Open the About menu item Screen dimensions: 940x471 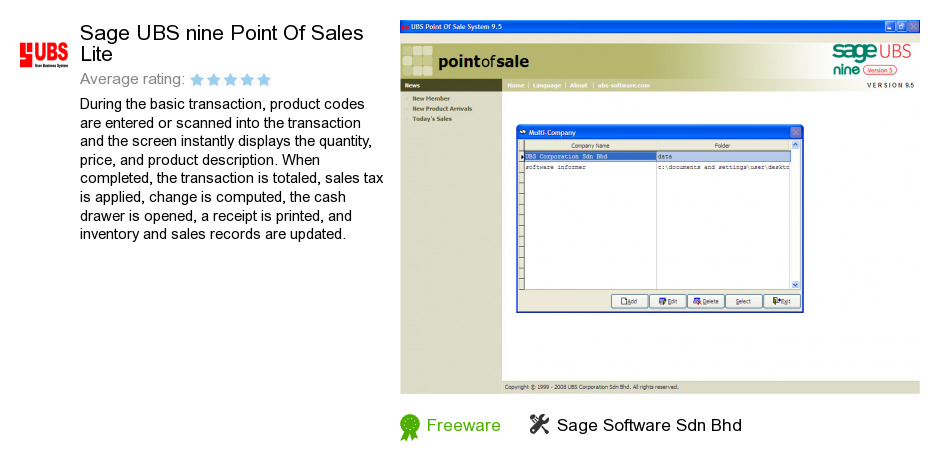tap(579, 86)
